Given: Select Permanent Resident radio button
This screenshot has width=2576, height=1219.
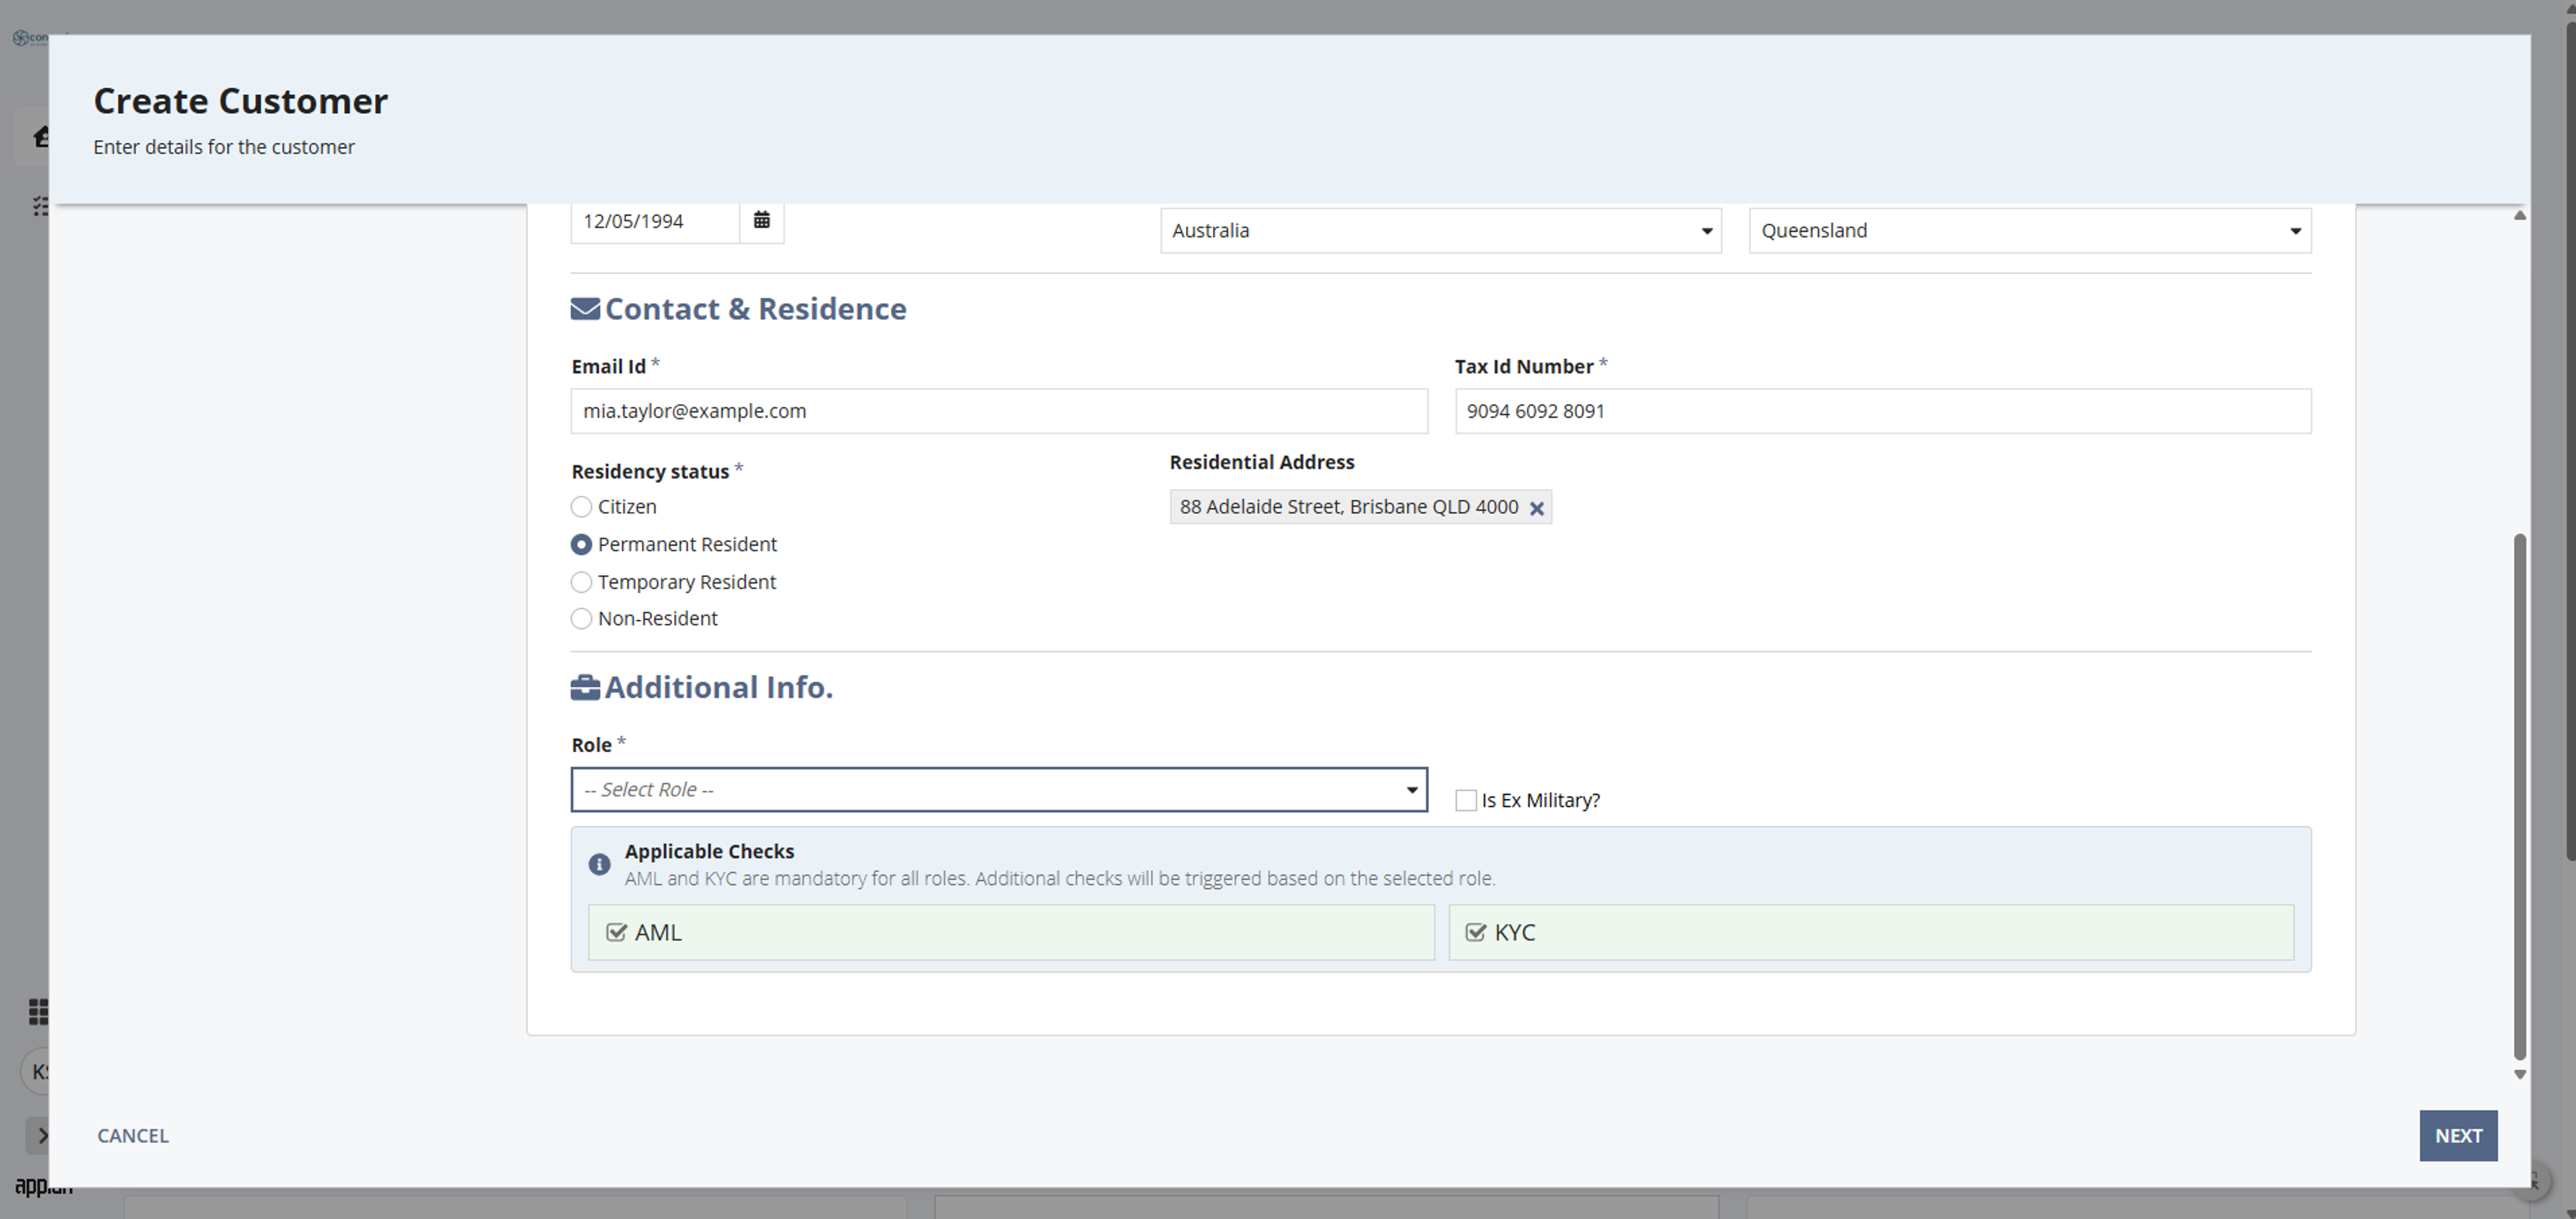Looking at the screenshot, I should 581,545.
